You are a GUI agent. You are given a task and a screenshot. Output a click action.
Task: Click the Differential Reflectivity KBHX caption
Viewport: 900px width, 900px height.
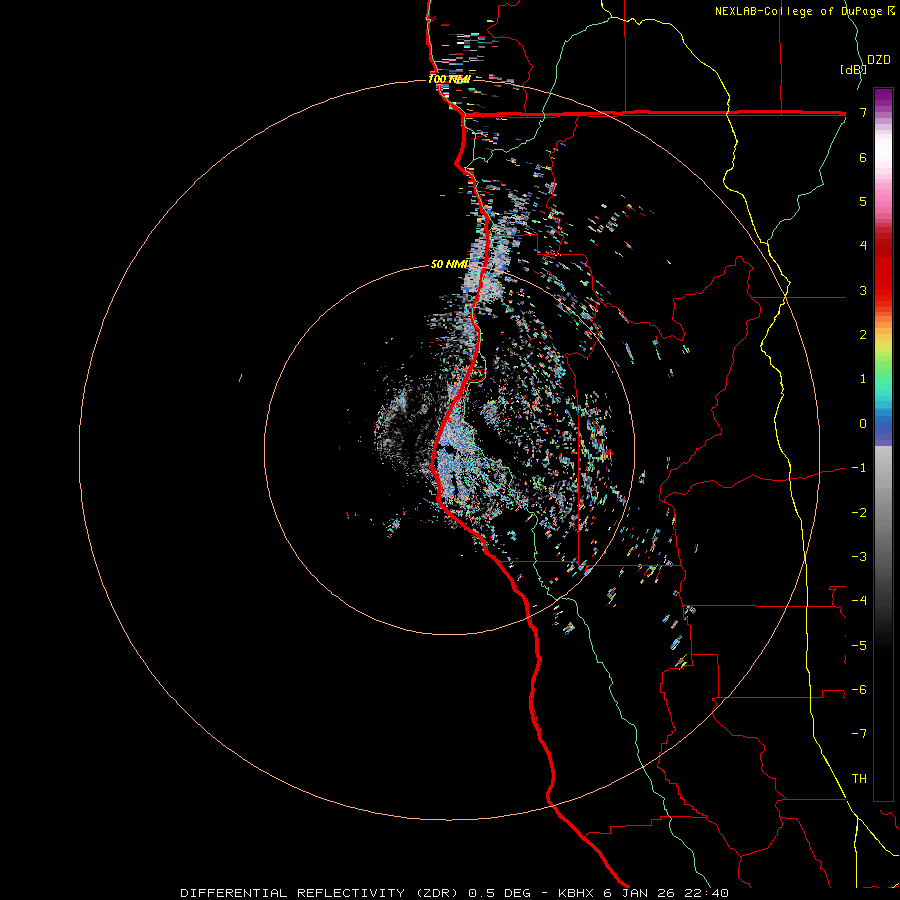455,893
